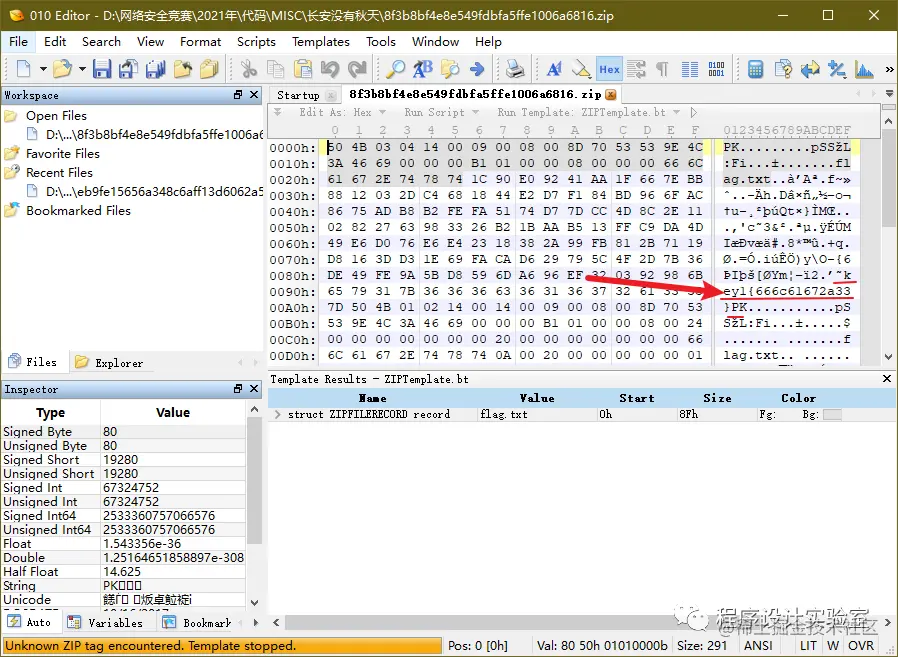Open the New file dropdown arrow

pyautogui.click(x=43, y=69)
